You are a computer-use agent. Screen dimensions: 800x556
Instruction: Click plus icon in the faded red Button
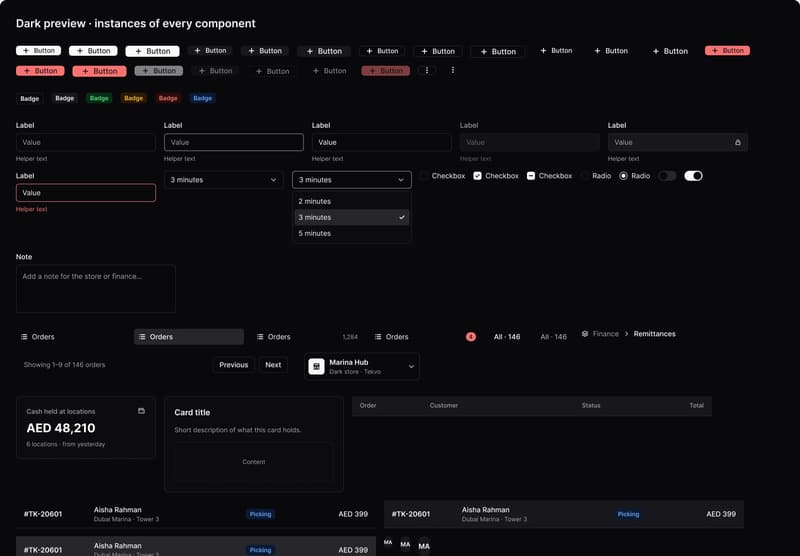(x=372, y=71)
